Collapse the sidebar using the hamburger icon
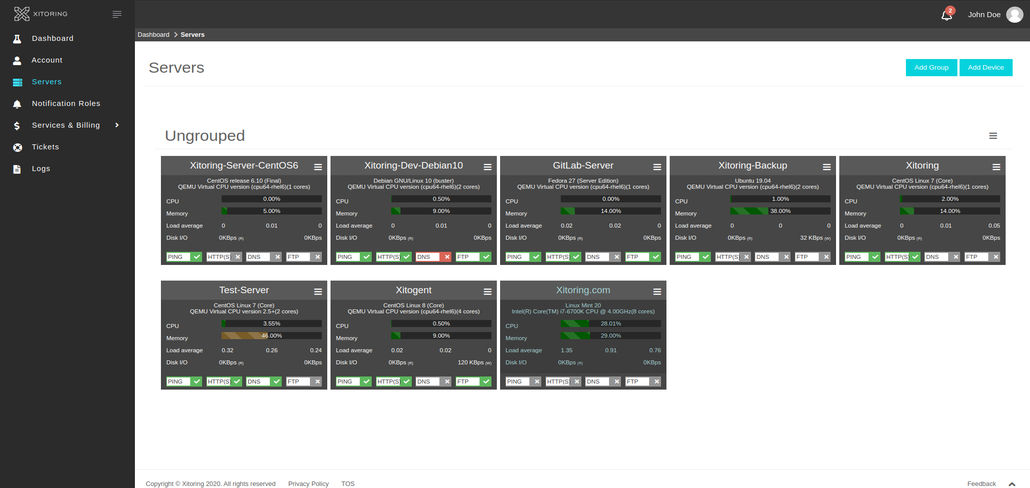Image resolution: width=1030 pixels, height=488 pixels. click(117, 14)
